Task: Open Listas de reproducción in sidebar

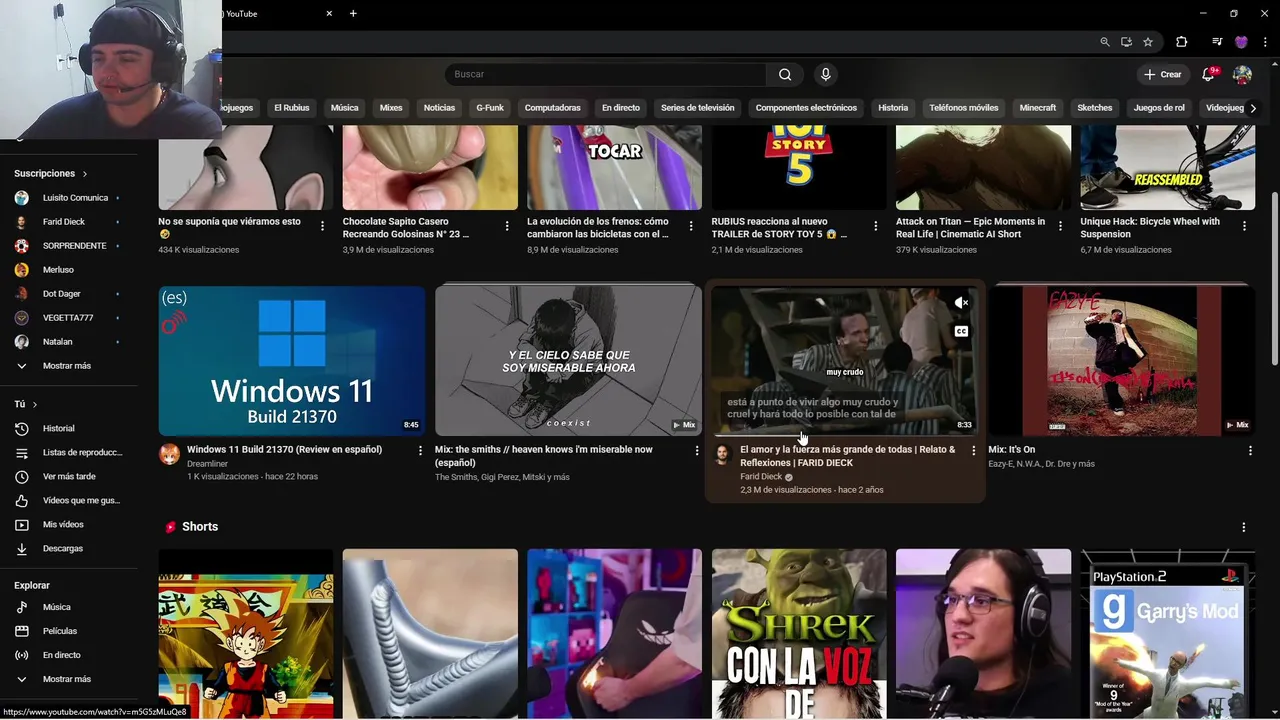Action: coord(69,452)
